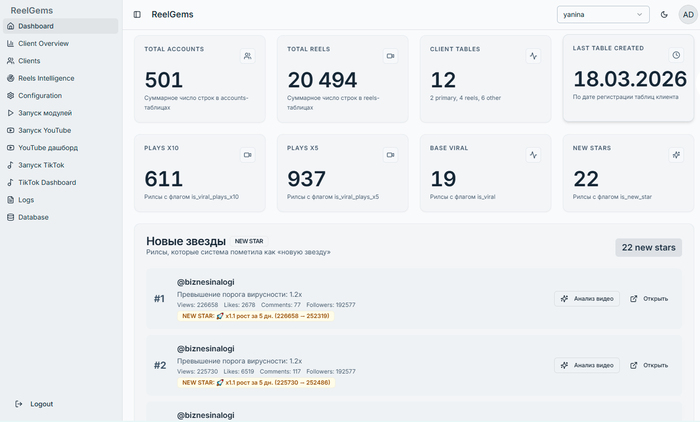This screenshot has height=422, width=700.
Task: Click the Base Viral activity icon
Action: (x=533, y=155)
